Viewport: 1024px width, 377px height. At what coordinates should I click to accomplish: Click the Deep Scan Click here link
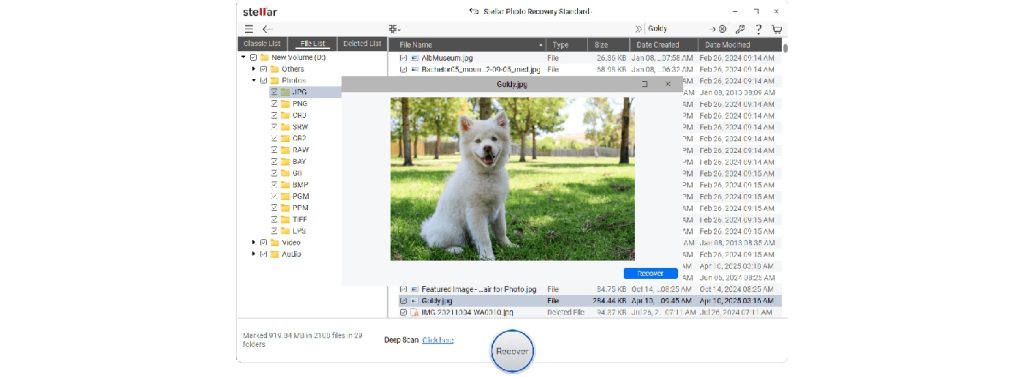click(438, 340)
